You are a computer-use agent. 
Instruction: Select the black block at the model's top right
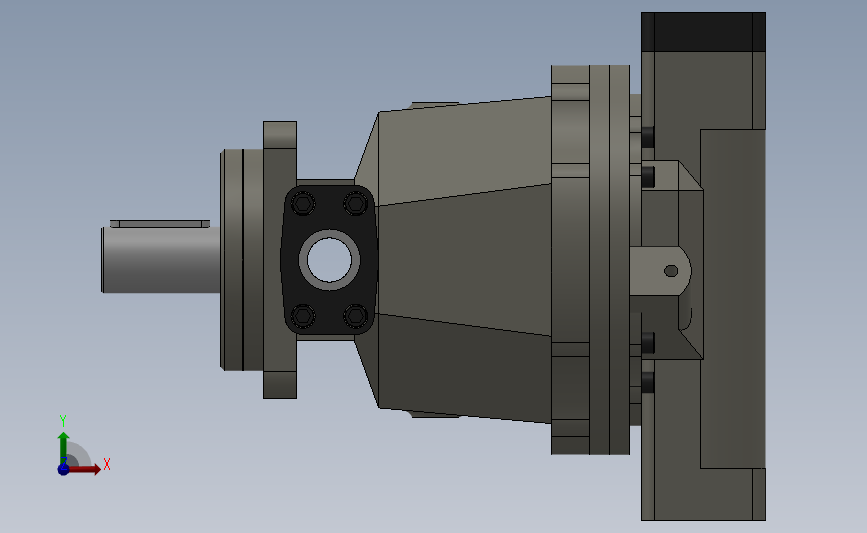703,32
